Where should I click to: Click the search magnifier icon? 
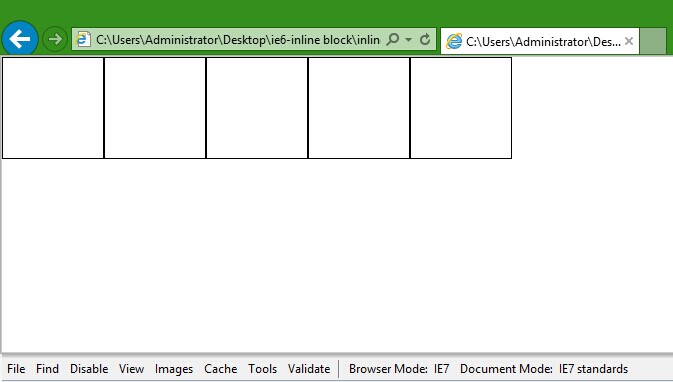click(x=392, y=39)
